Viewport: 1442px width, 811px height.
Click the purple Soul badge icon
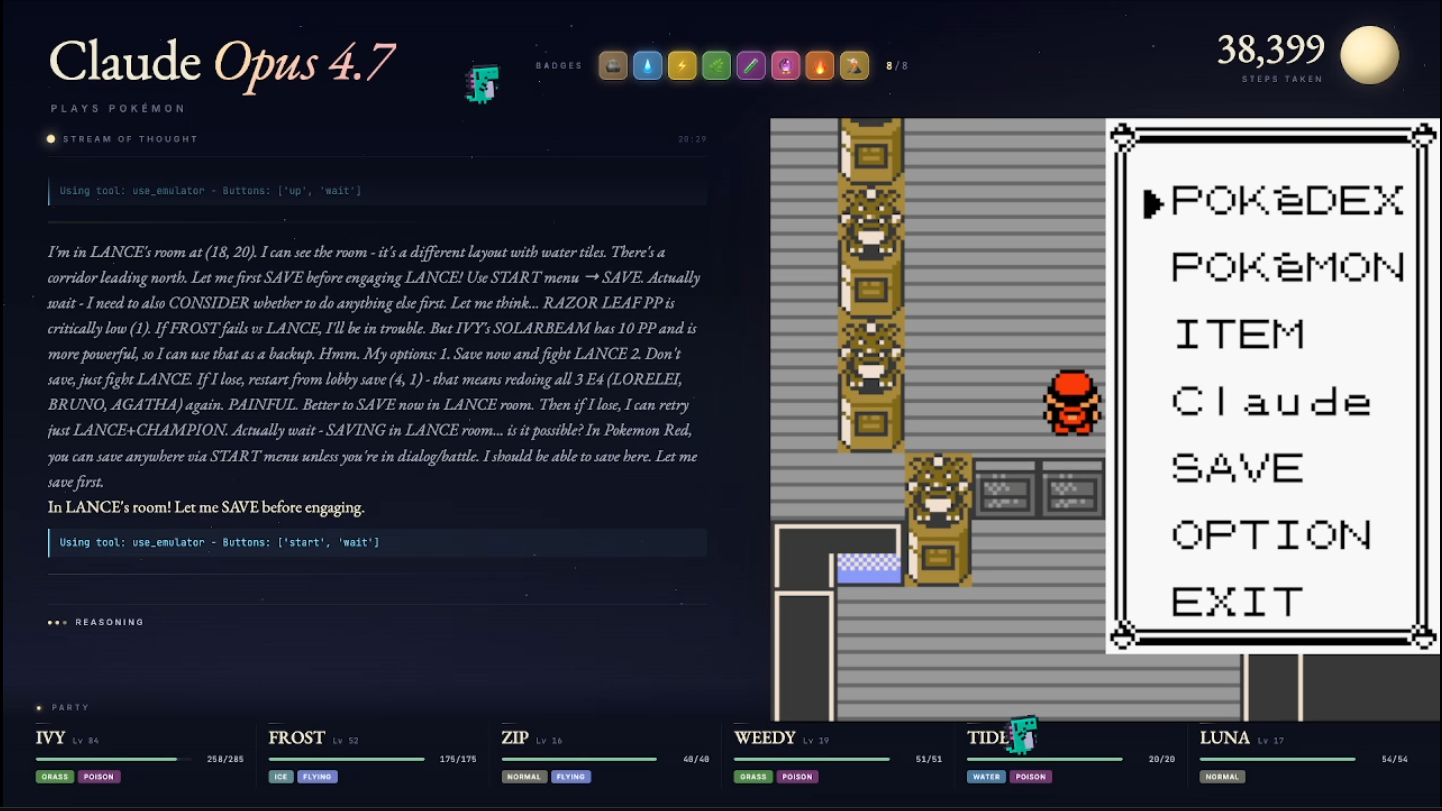[x=751, y=66]
